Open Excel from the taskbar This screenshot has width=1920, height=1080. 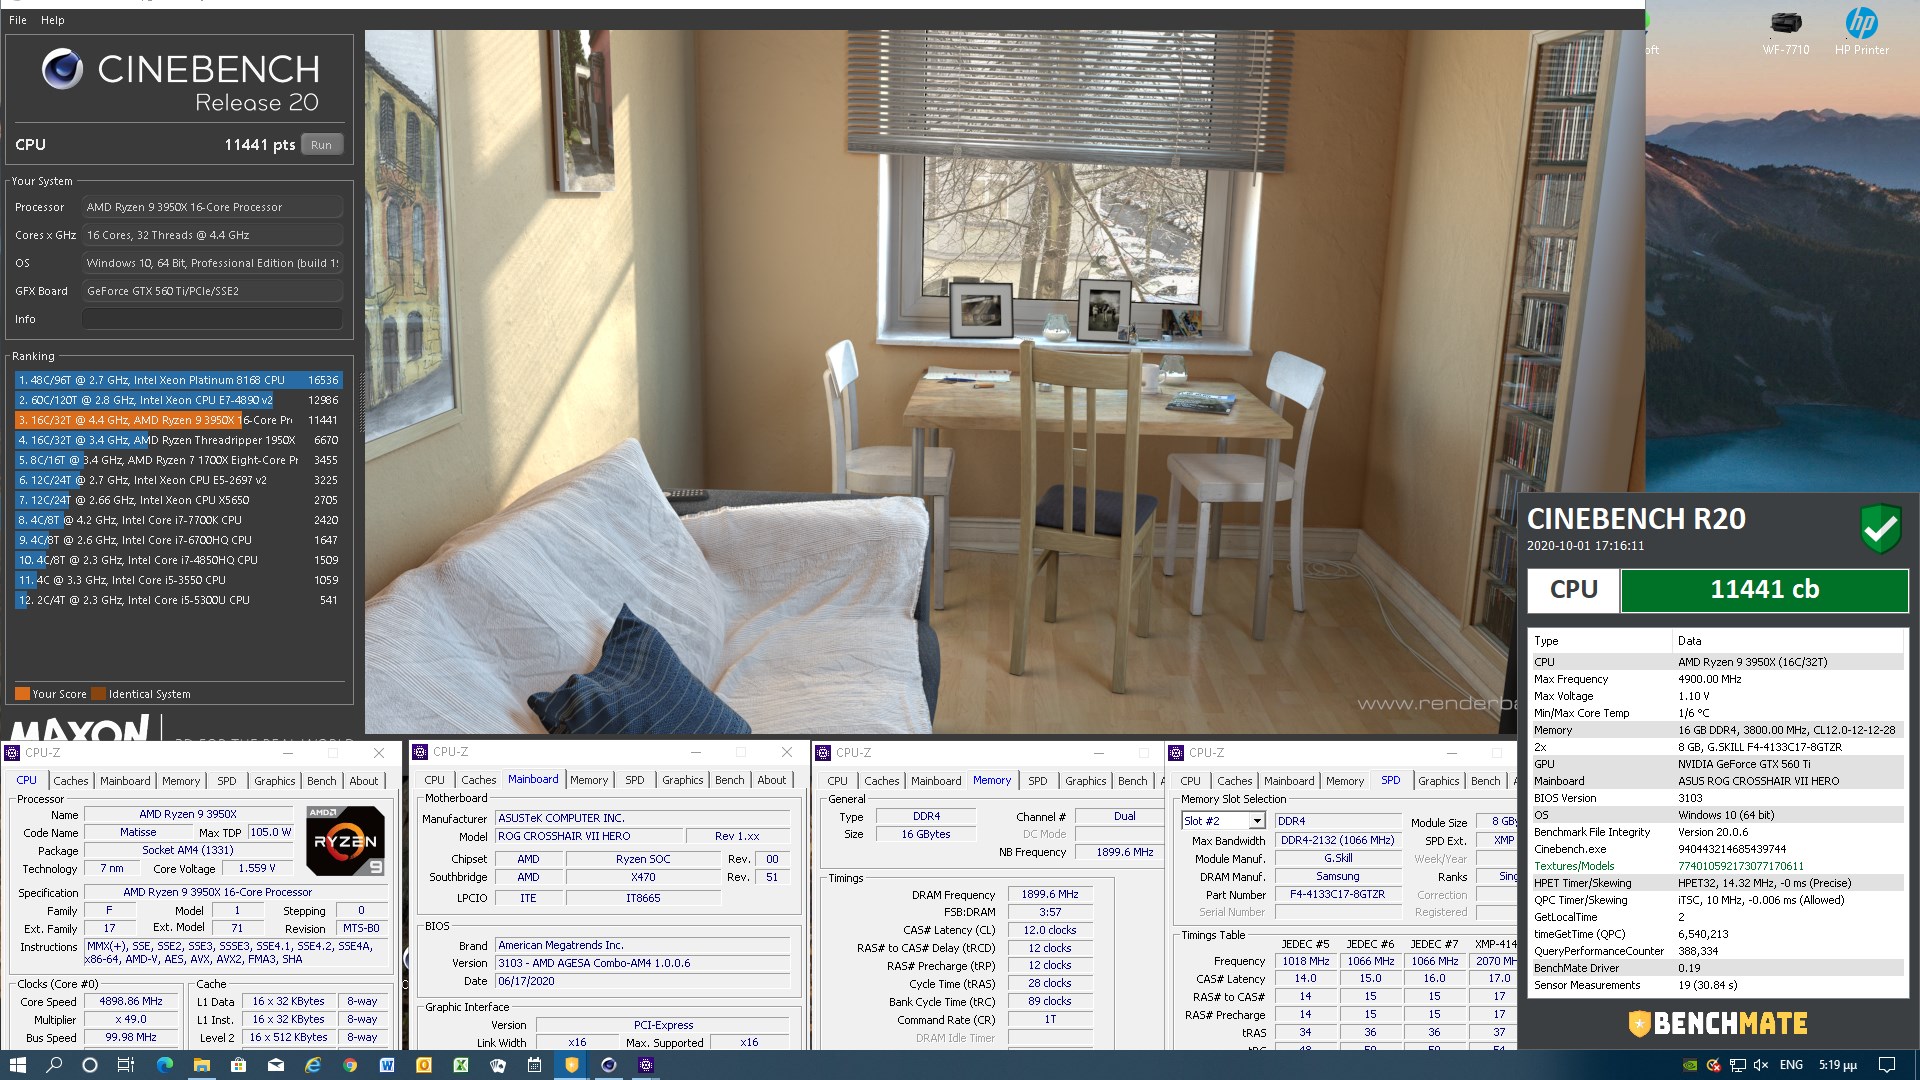460,1065
